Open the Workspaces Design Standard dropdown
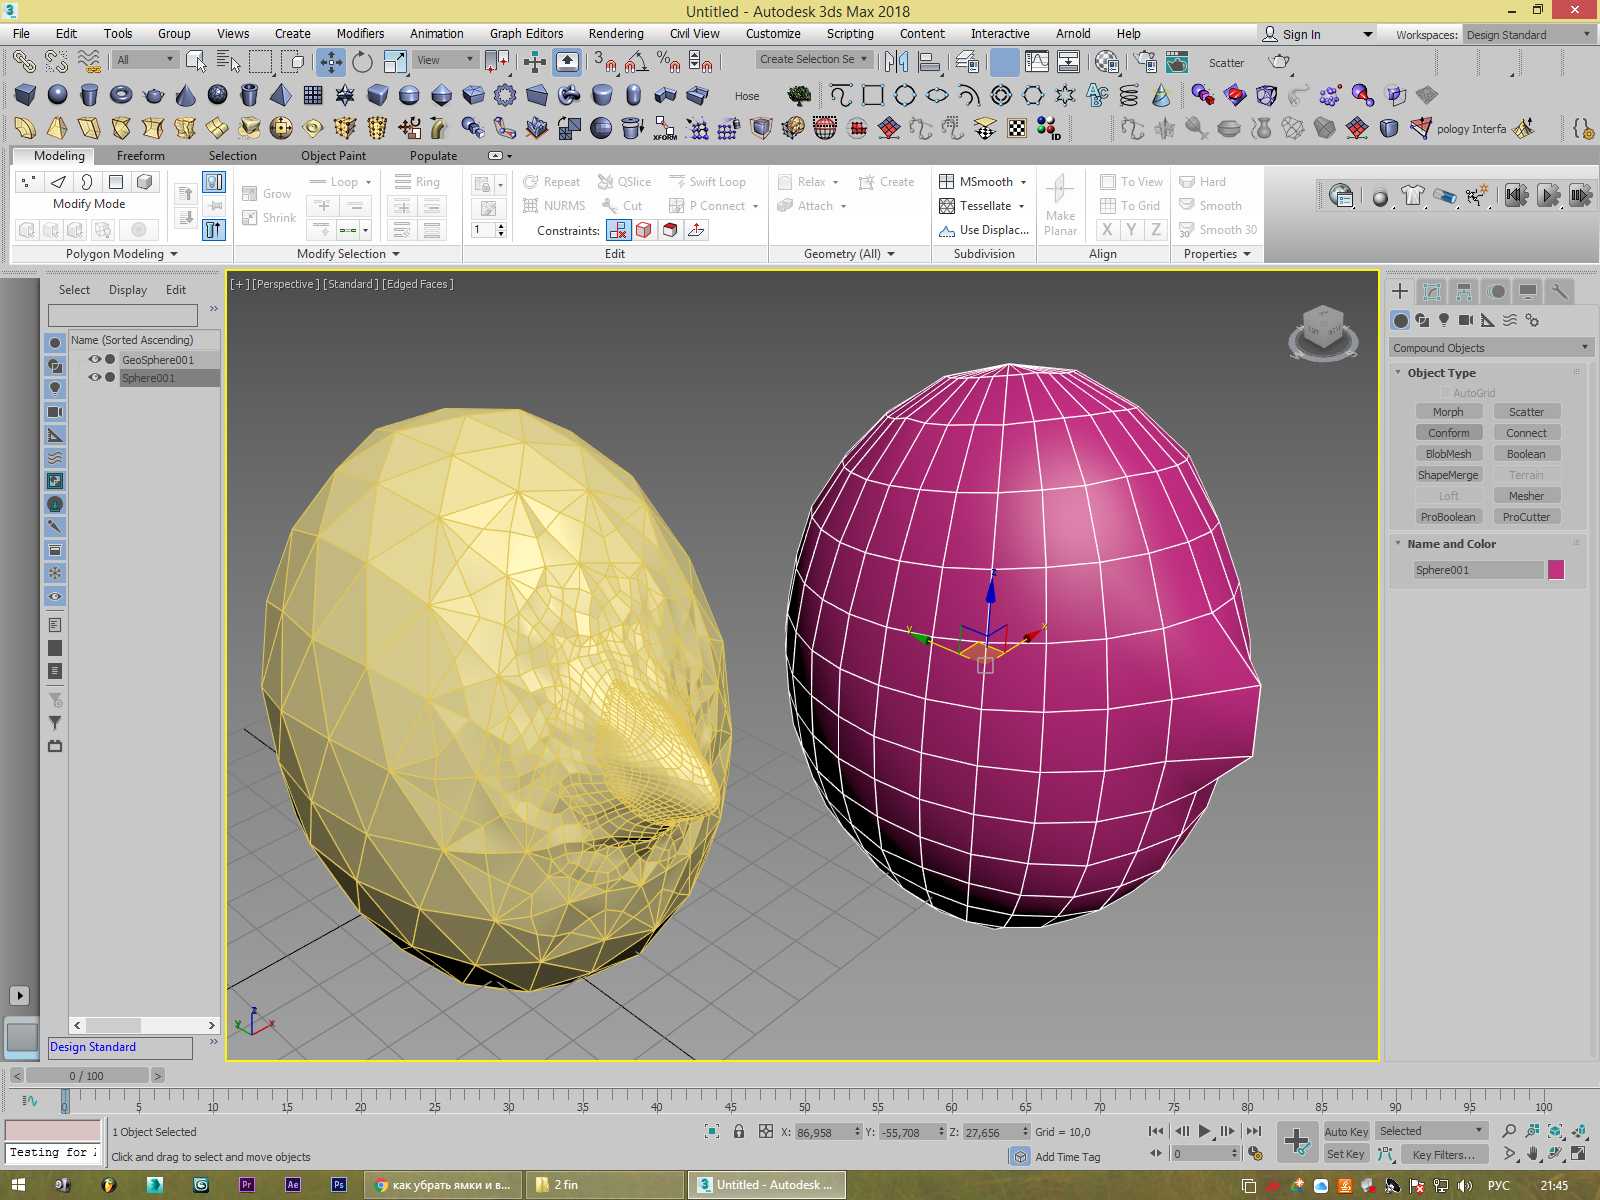 point(1528,34)
